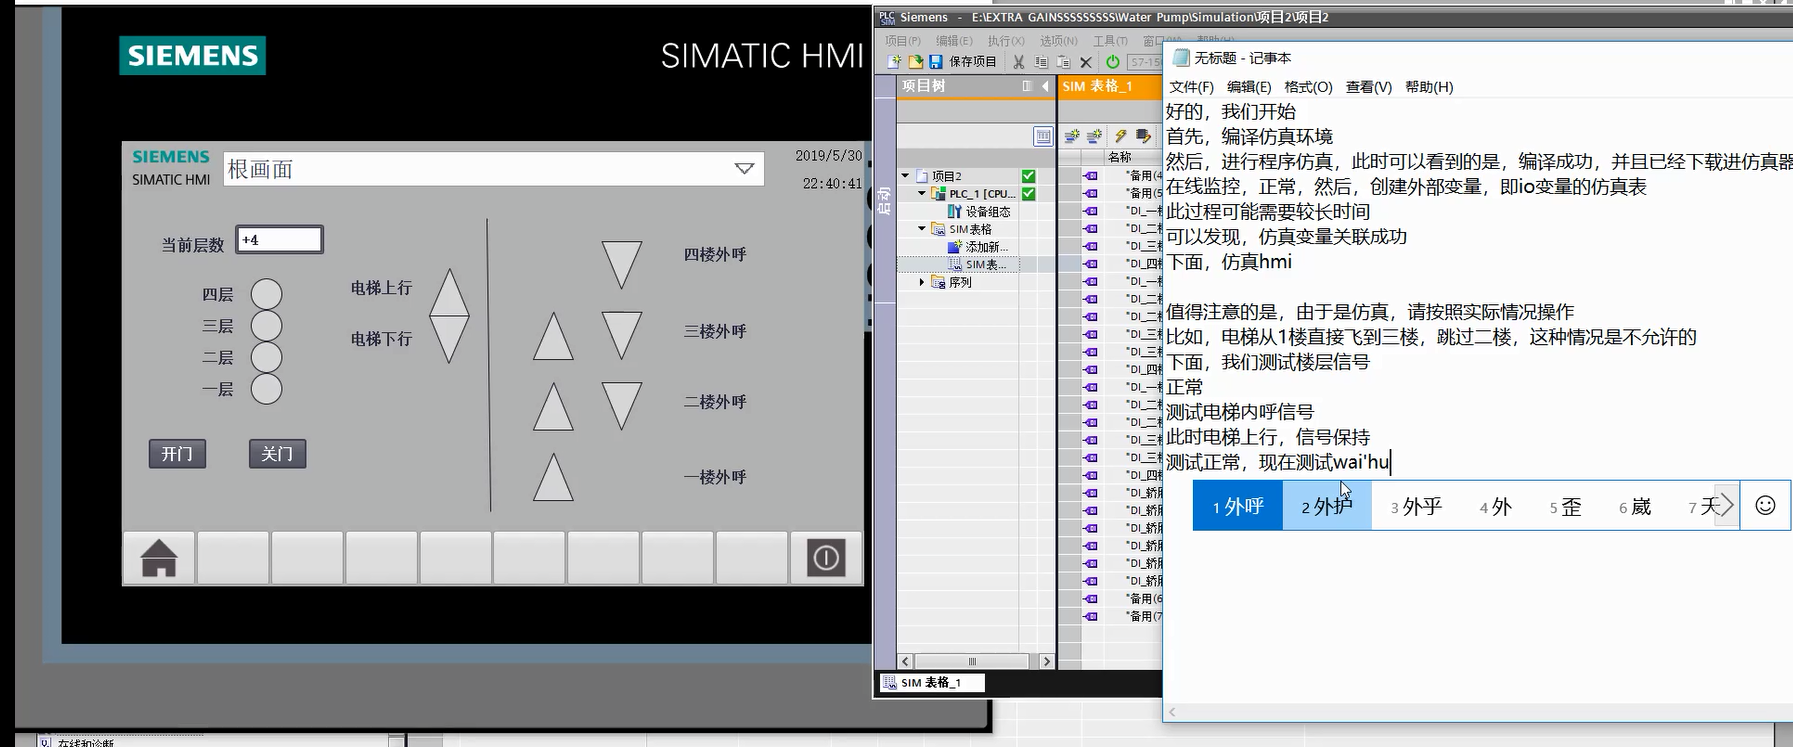This screenshot has width=1793, height=747.
Task: Collapse the 项目2 tree node
Action: pyautogui.click(x=906, y=176)
